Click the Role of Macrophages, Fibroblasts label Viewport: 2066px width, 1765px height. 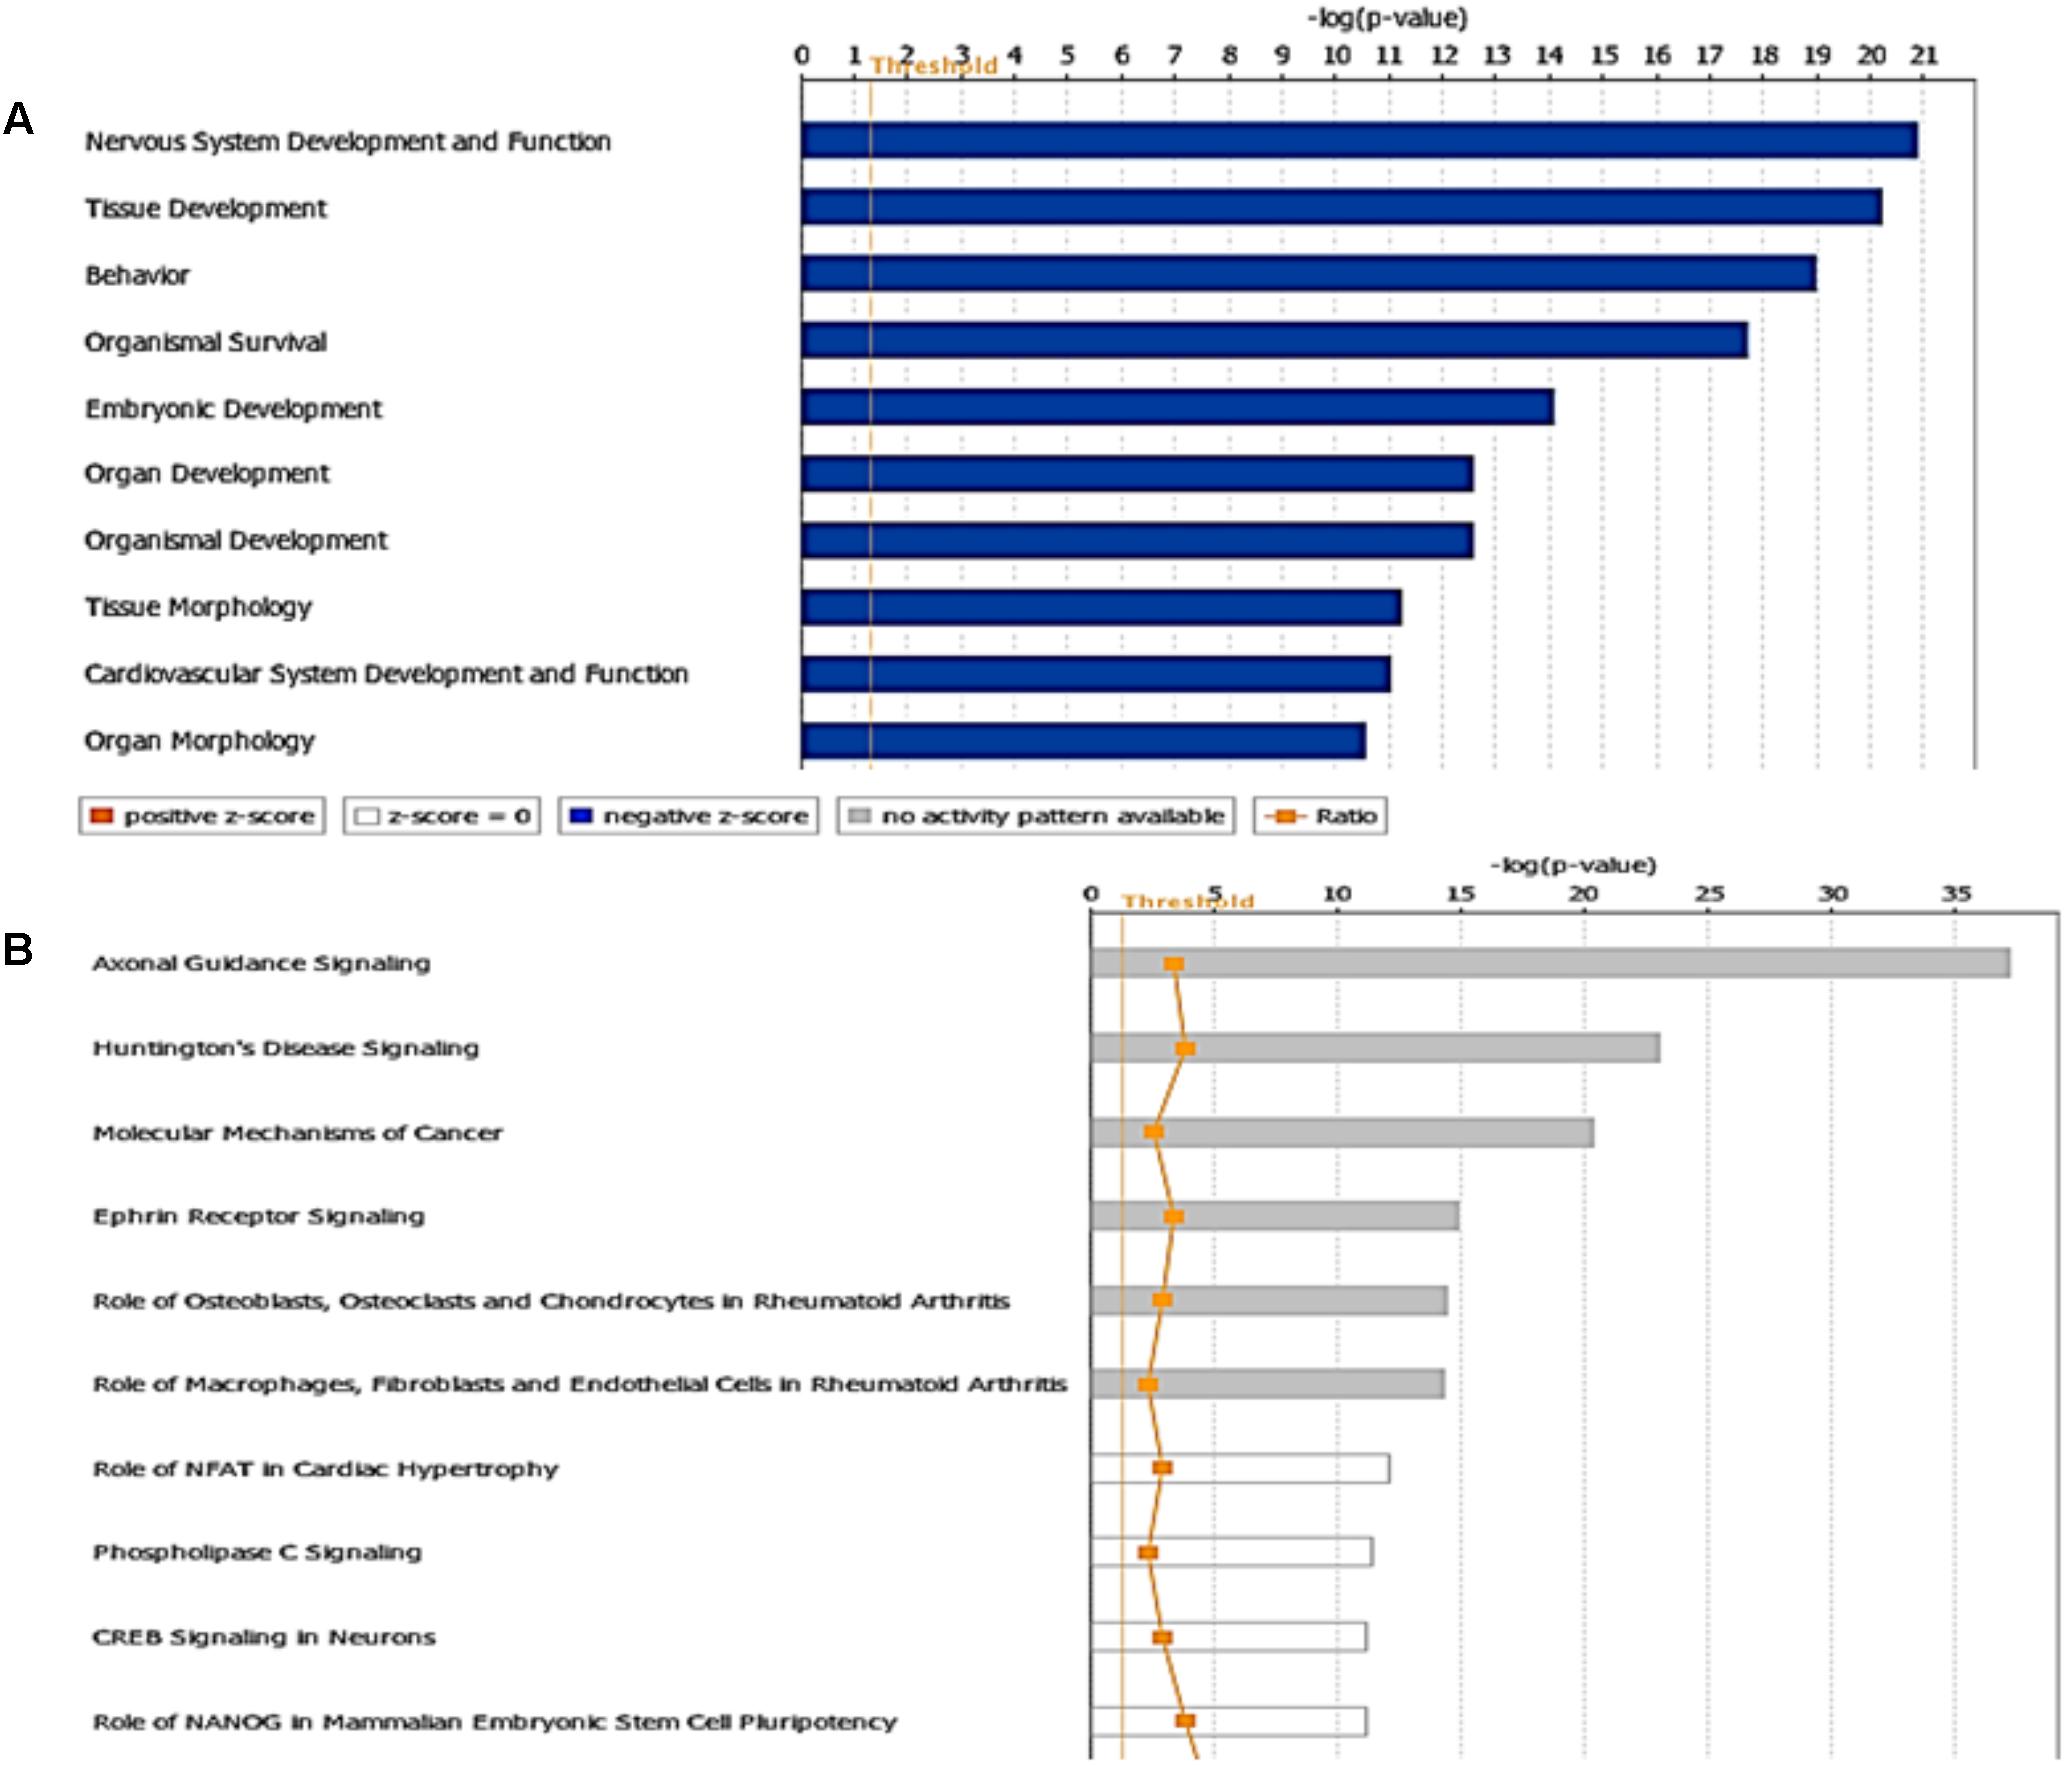point(580,1385)
